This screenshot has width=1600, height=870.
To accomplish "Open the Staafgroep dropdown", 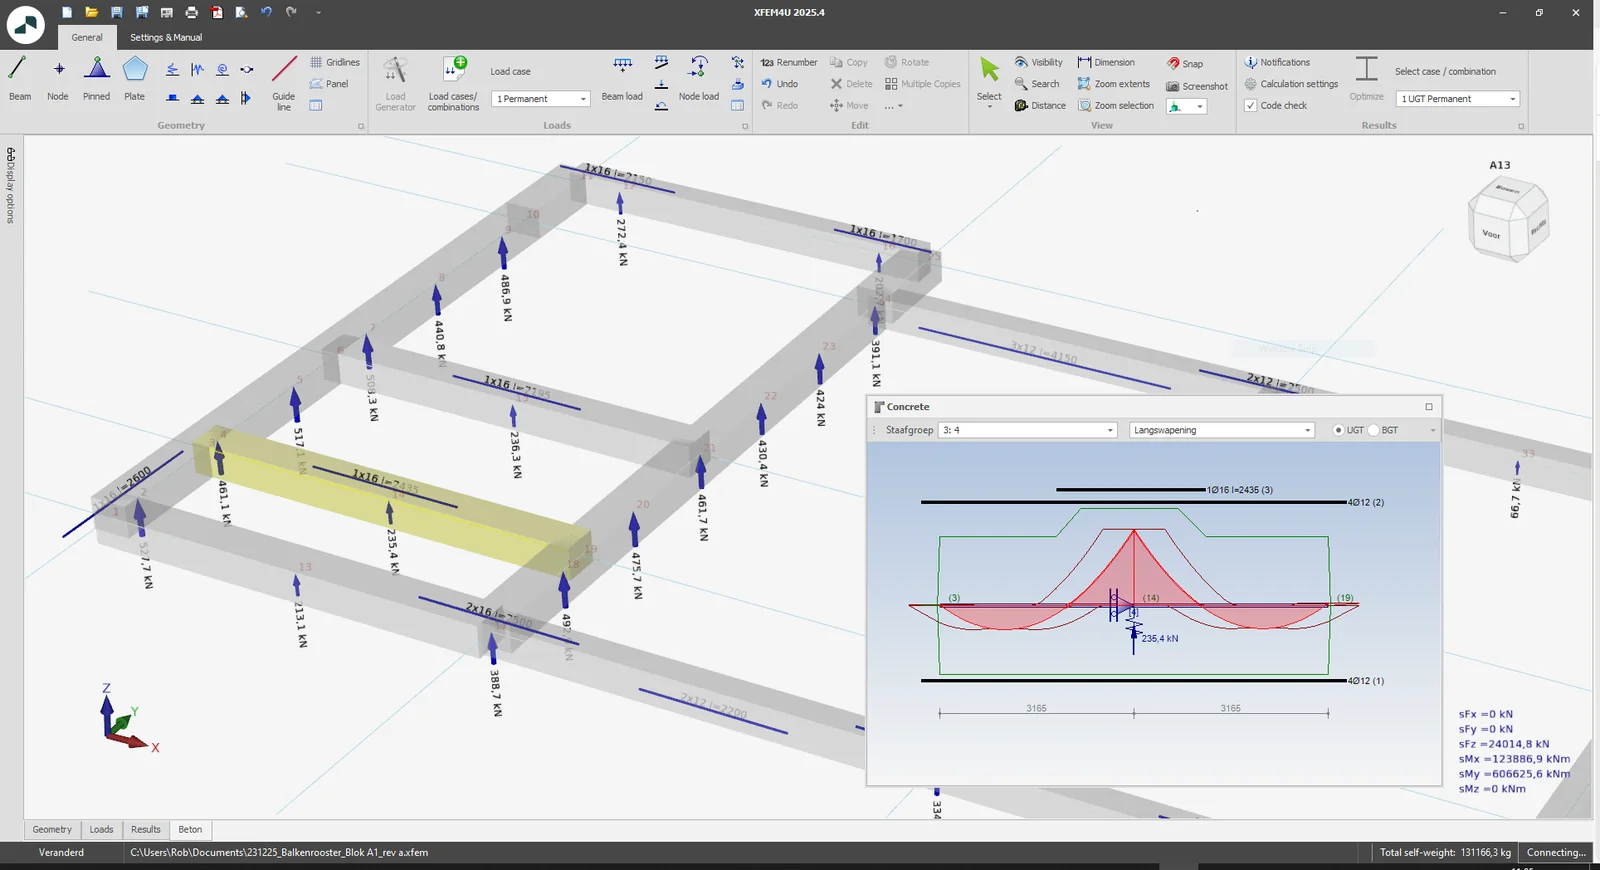I will point(1028,430).
